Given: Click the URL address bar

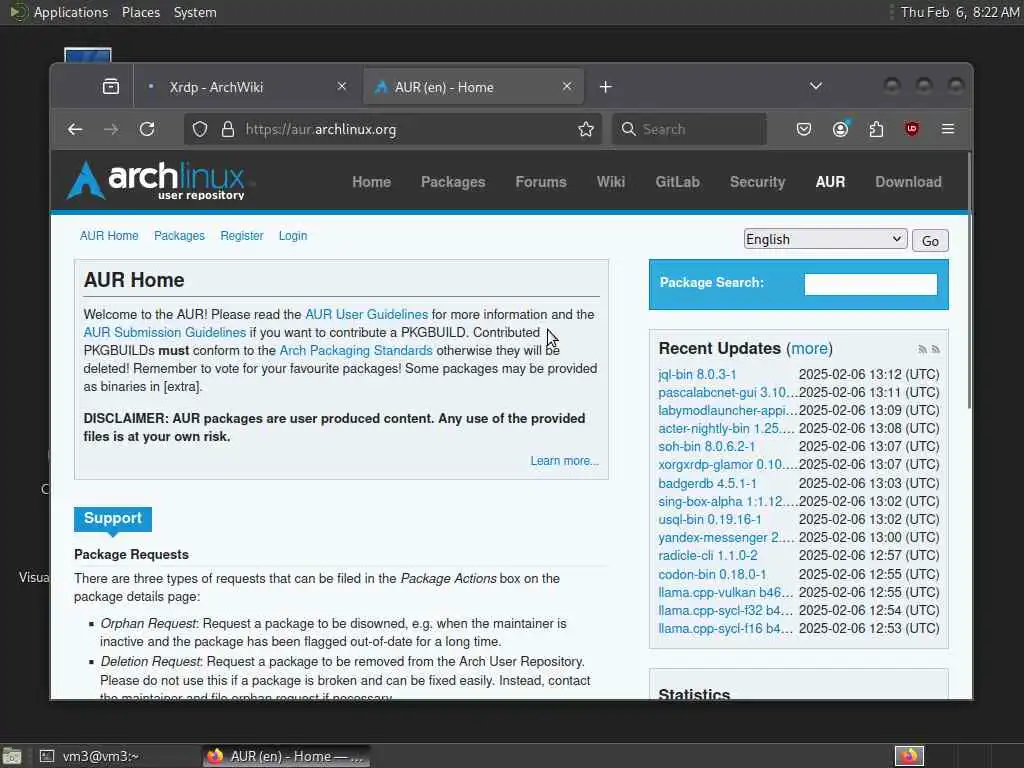Looking at the screenshot, I should point(392,129).
